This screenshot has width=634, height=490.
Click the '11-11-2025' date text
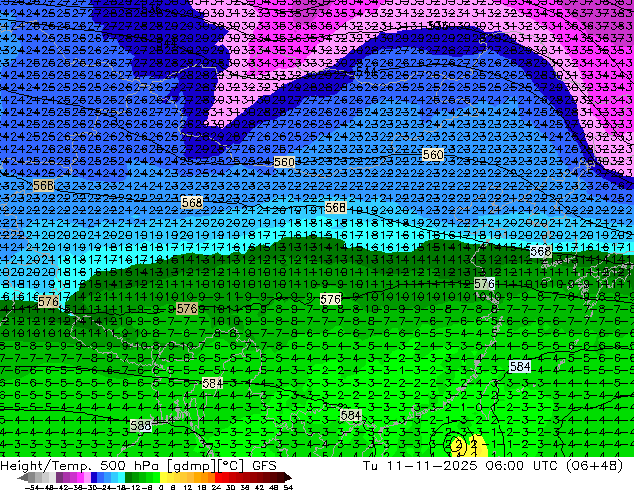point(431,466)
